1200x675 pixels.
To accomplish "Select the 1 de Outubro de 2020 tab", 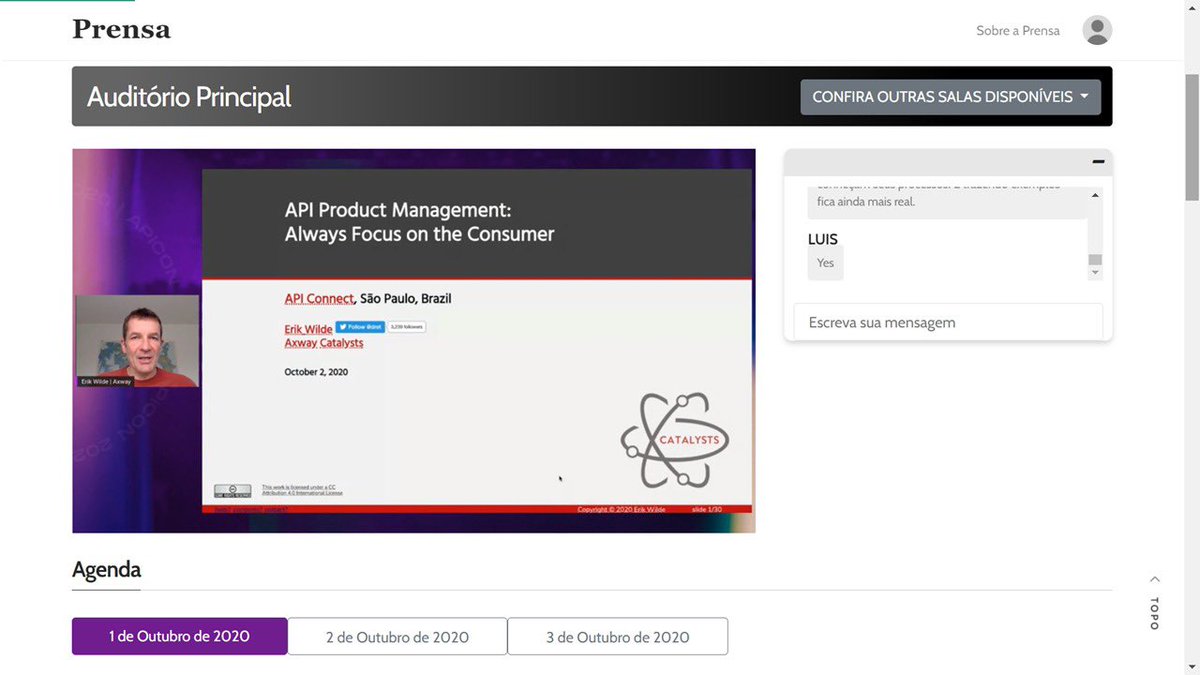I will tap(179, 636).
